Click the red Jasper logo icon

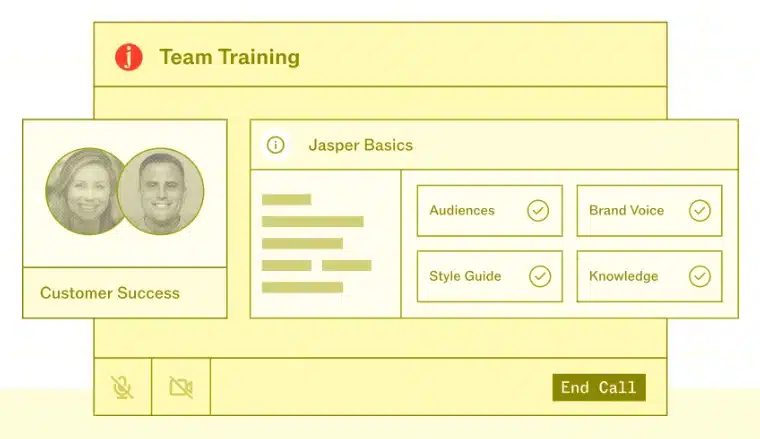[128, 57]
